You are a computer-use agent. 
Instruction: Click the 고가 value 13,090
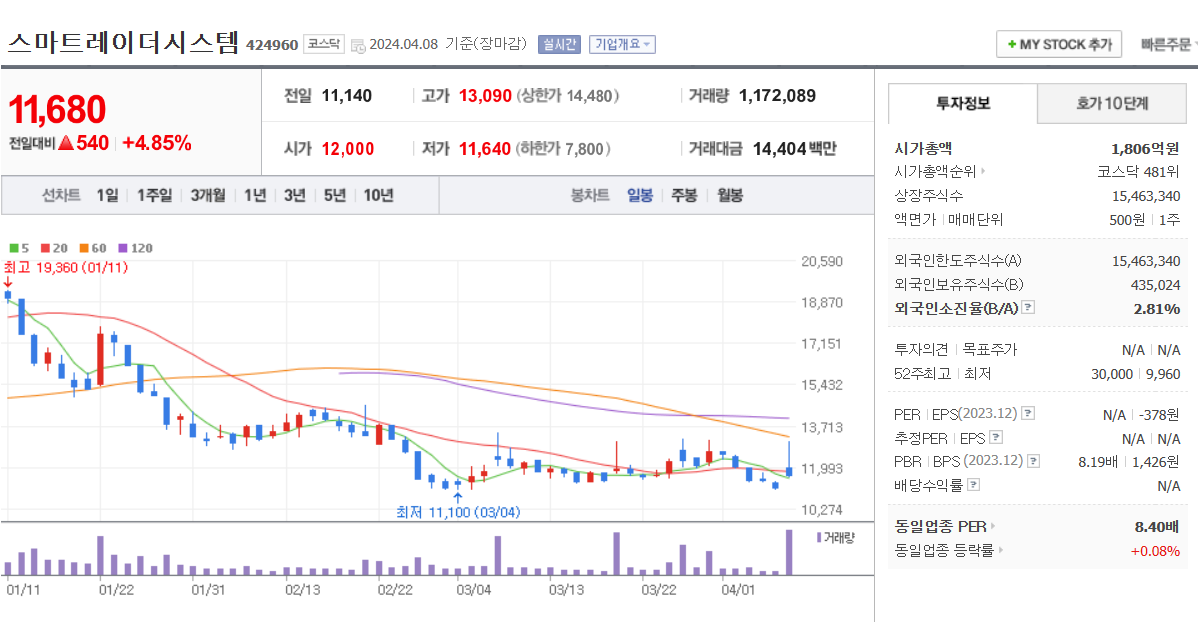click(x=485, y=96)
